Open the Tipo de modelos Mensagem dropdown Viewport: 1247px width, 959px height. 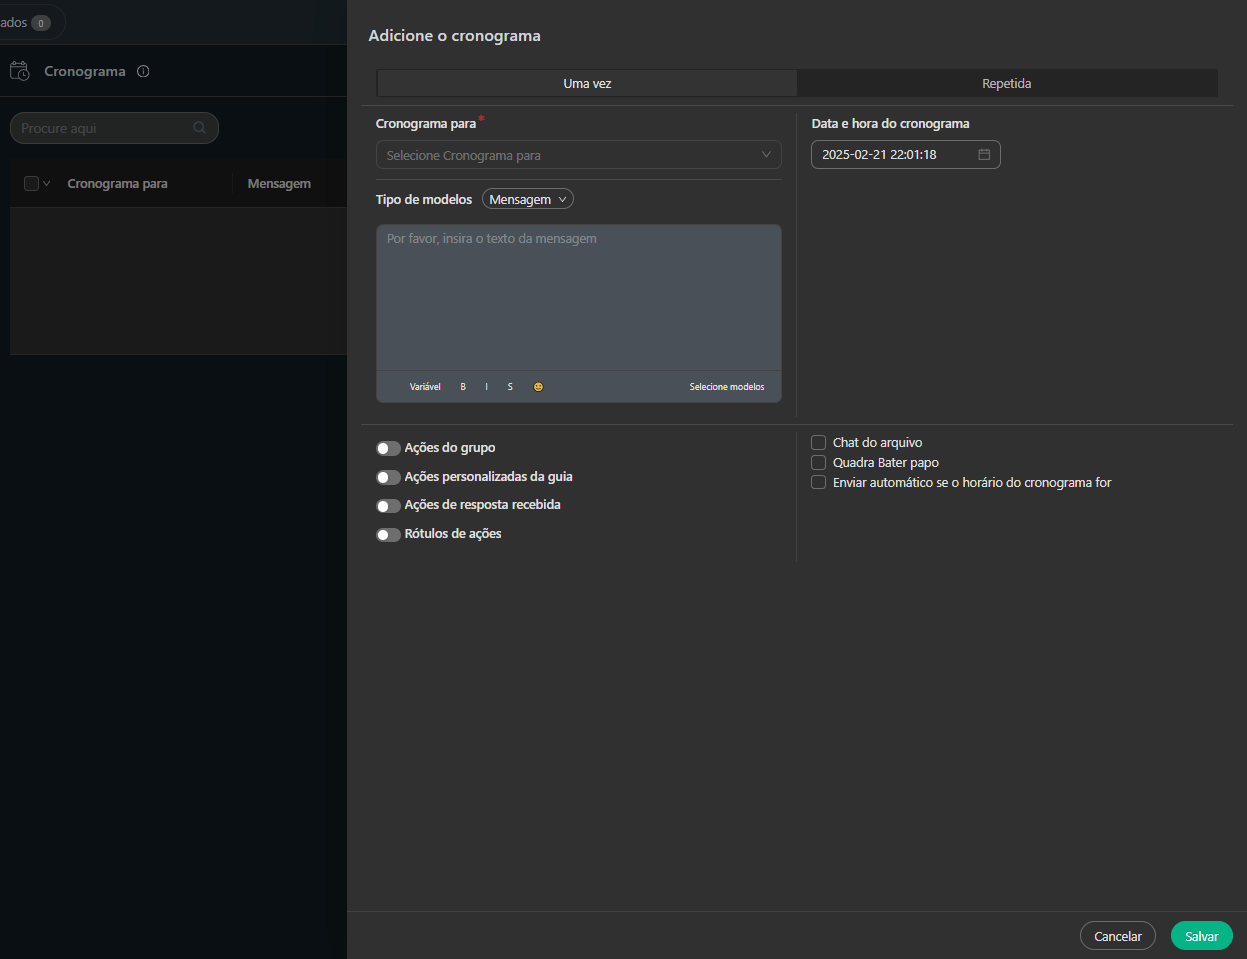(528, 200)
